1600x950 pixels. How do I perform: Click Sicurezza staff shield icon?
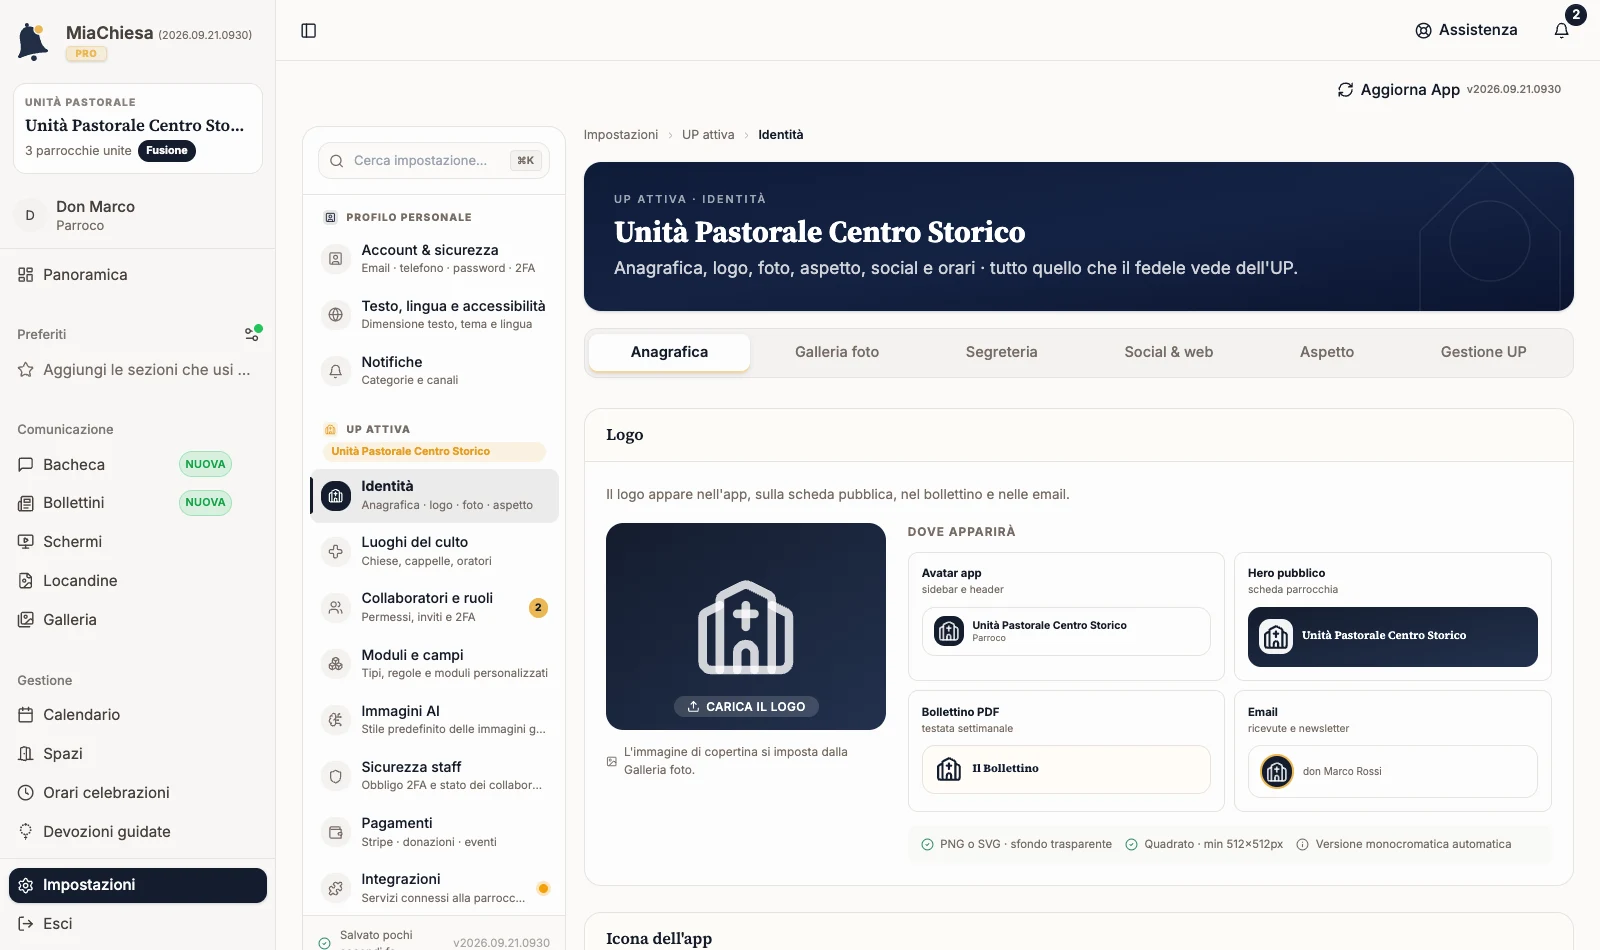pos(336,776)
